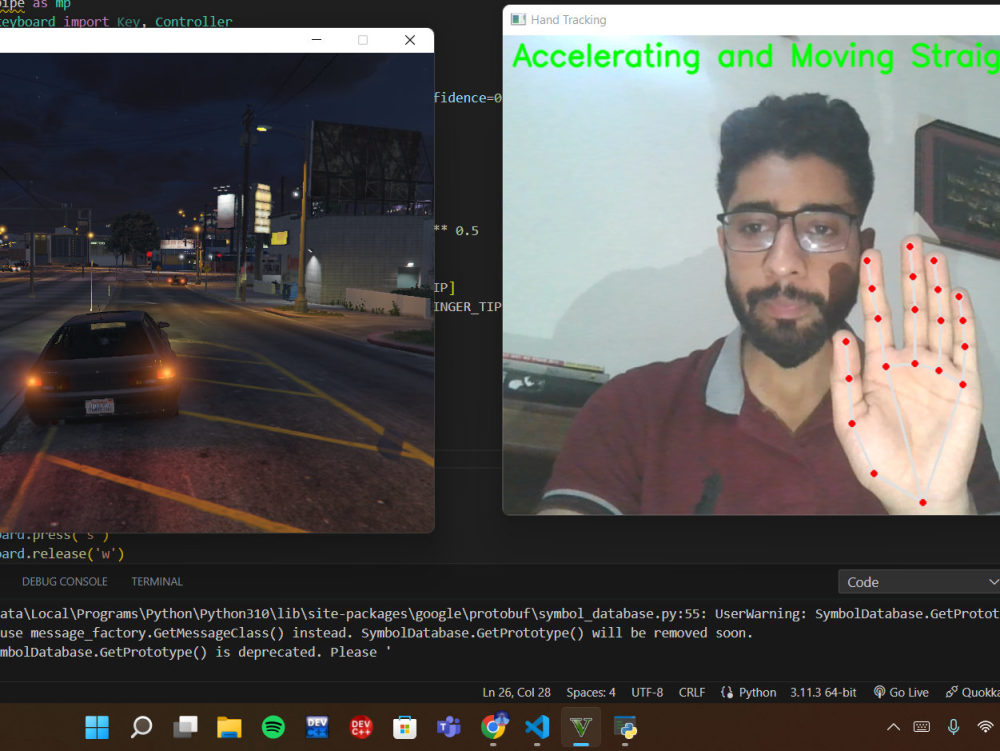Open Task View on the taskbar
Image resolution: width=1000 pixels, height=751 pixels.
[x=185, y=727]
